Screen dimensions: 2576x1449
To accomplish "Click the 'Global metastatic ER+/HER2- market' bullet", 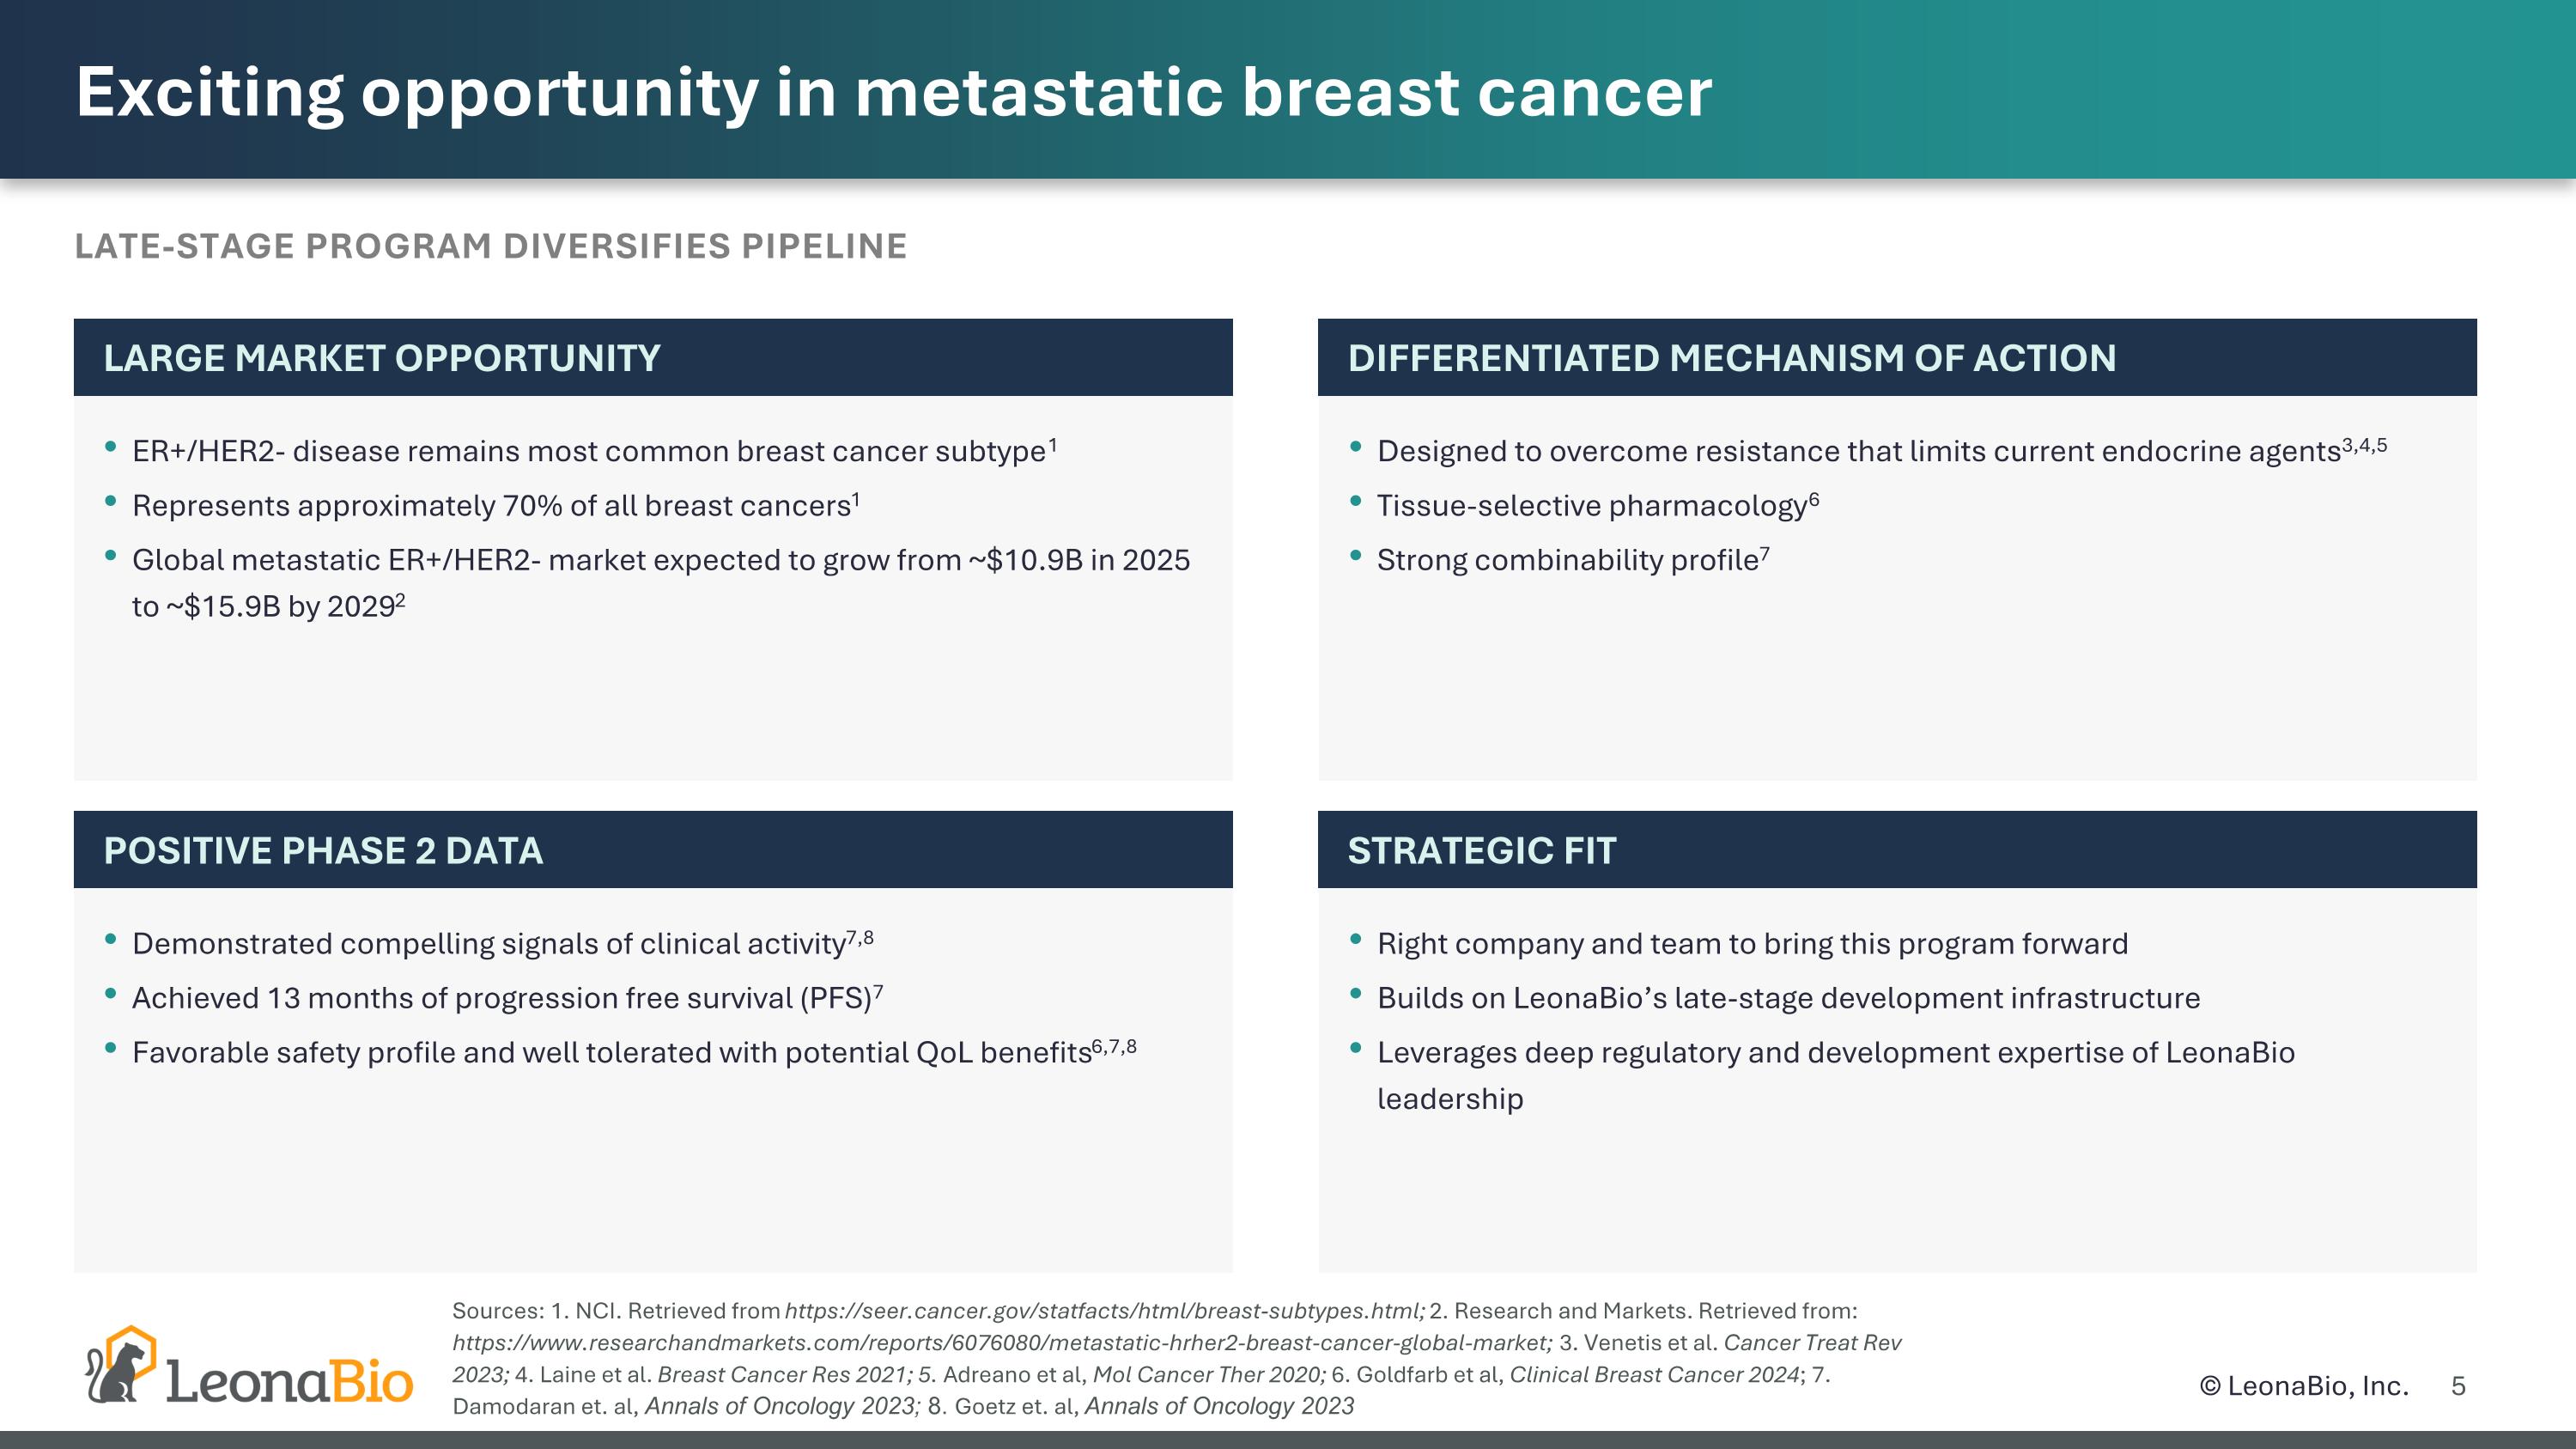I will (660, 560).
